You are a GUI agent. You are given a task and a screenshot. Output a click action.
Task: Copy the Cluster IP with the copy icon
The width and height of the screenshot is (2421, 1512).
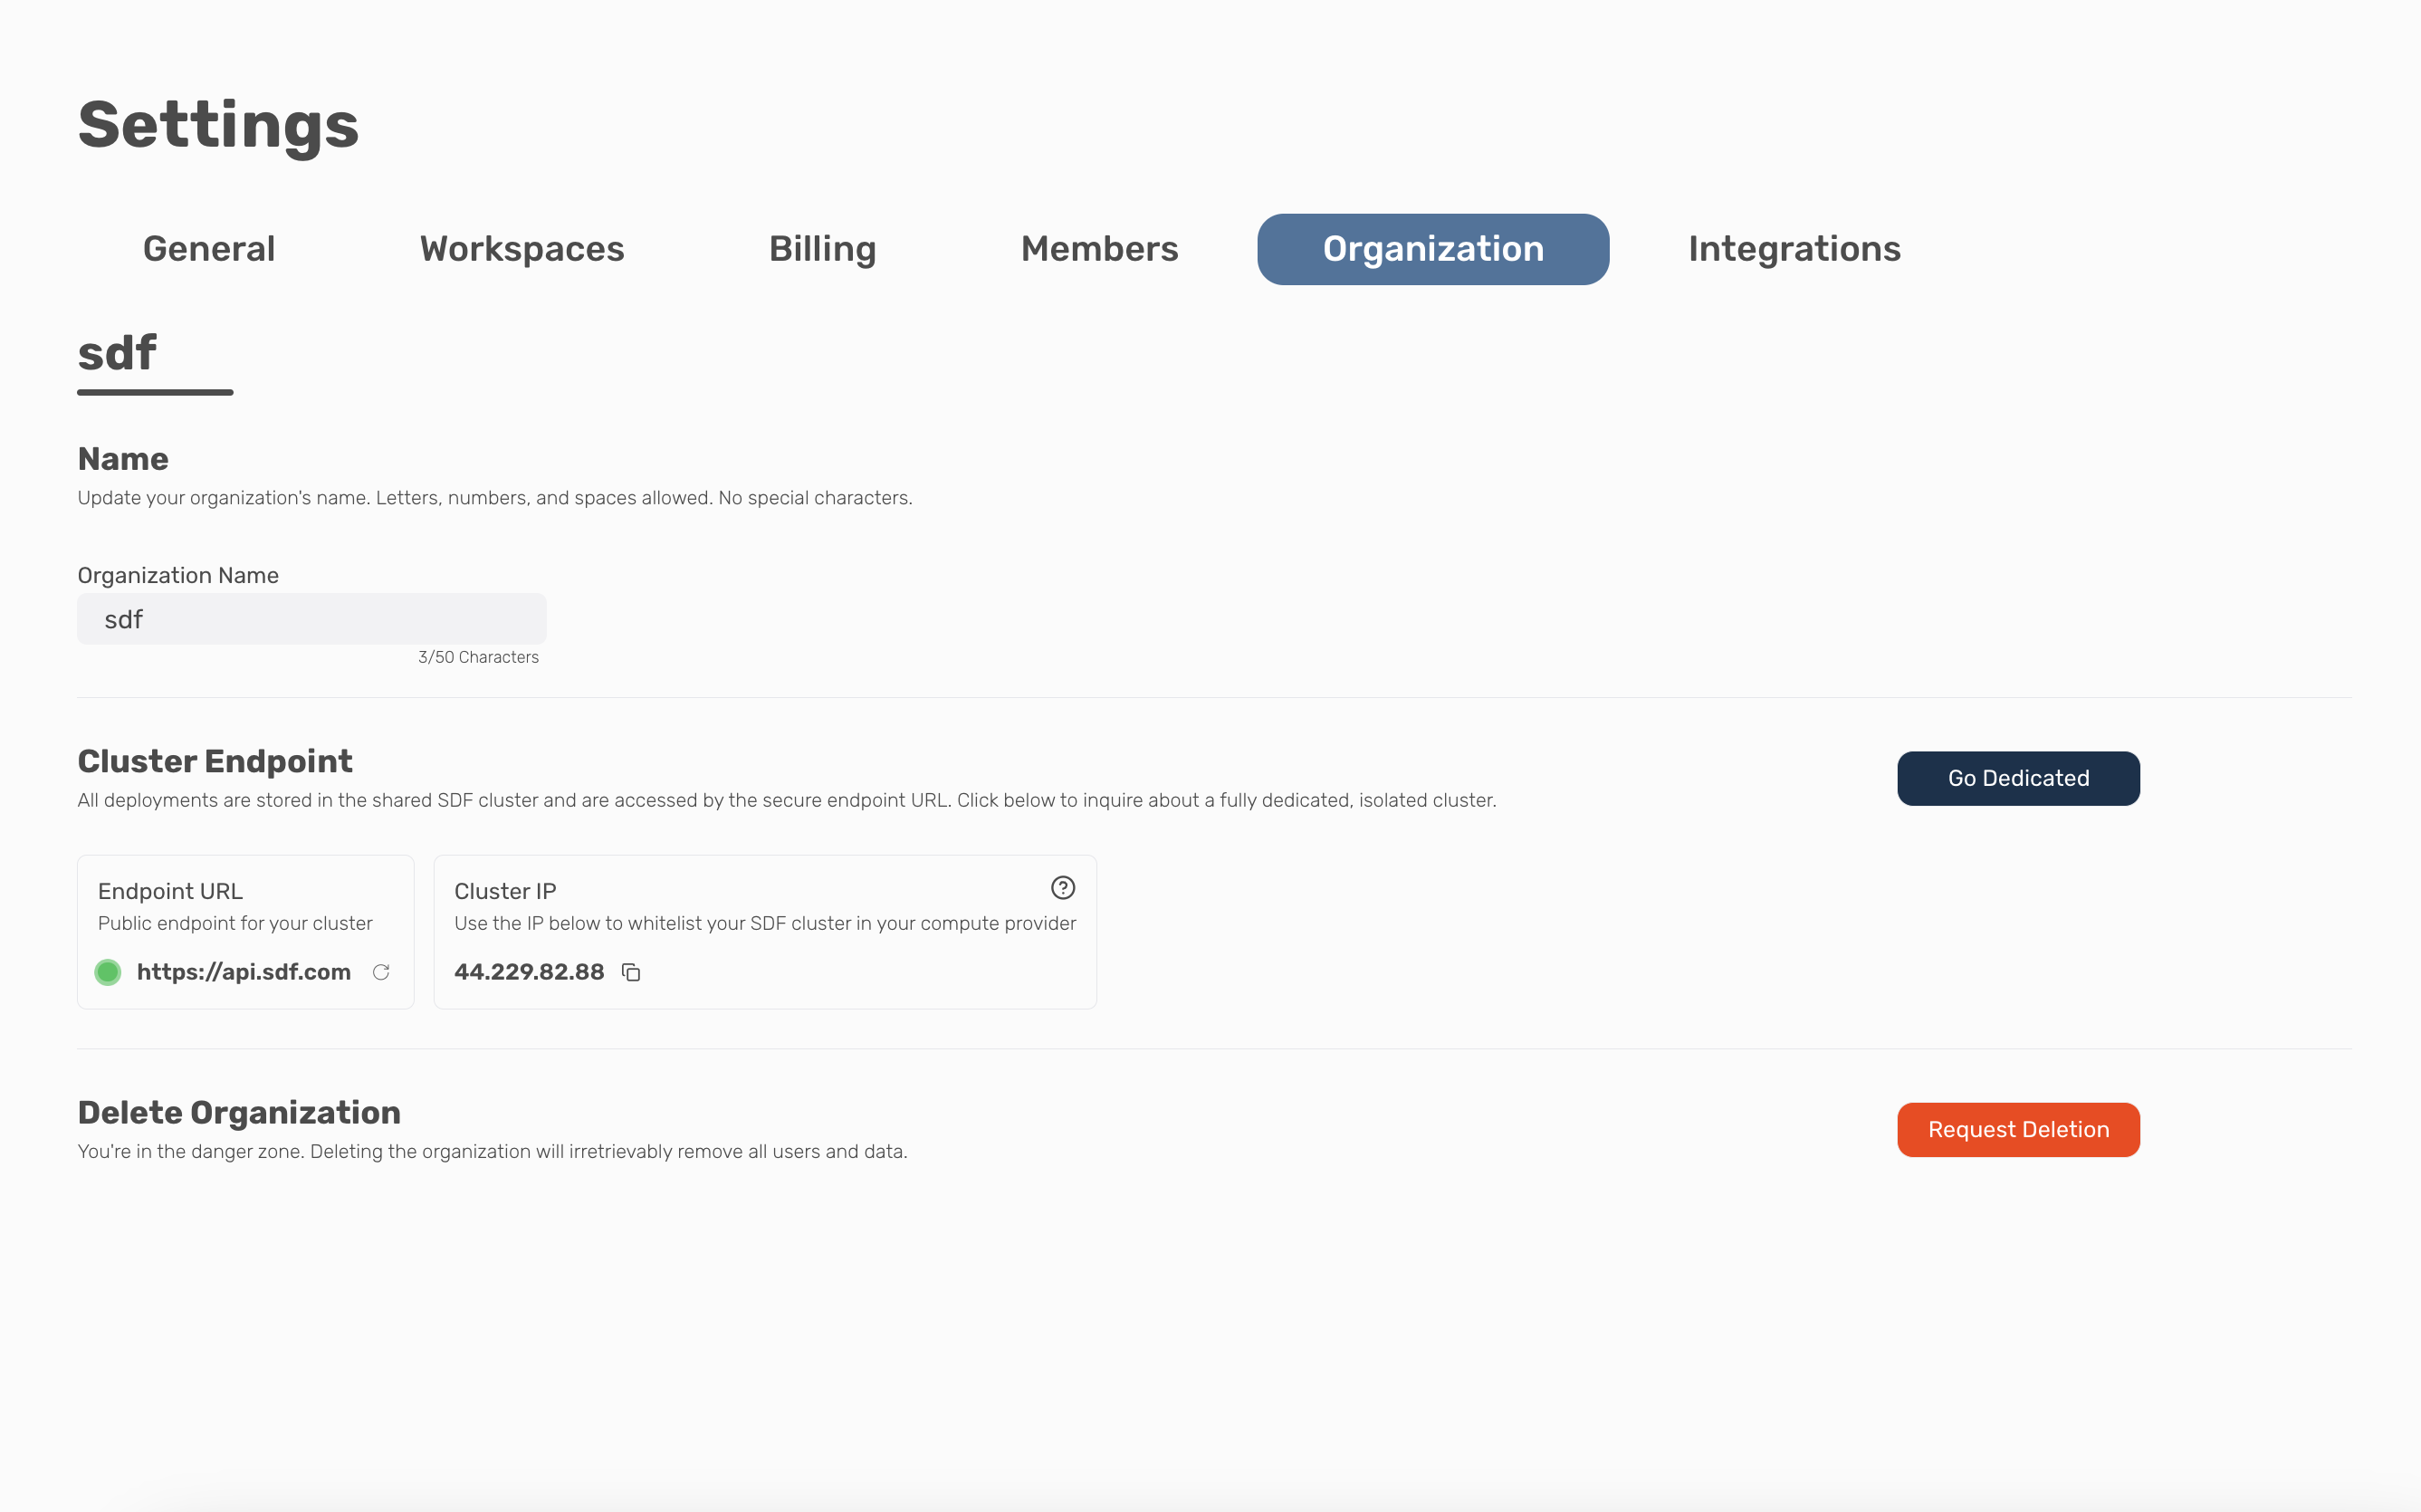point(631,972)
